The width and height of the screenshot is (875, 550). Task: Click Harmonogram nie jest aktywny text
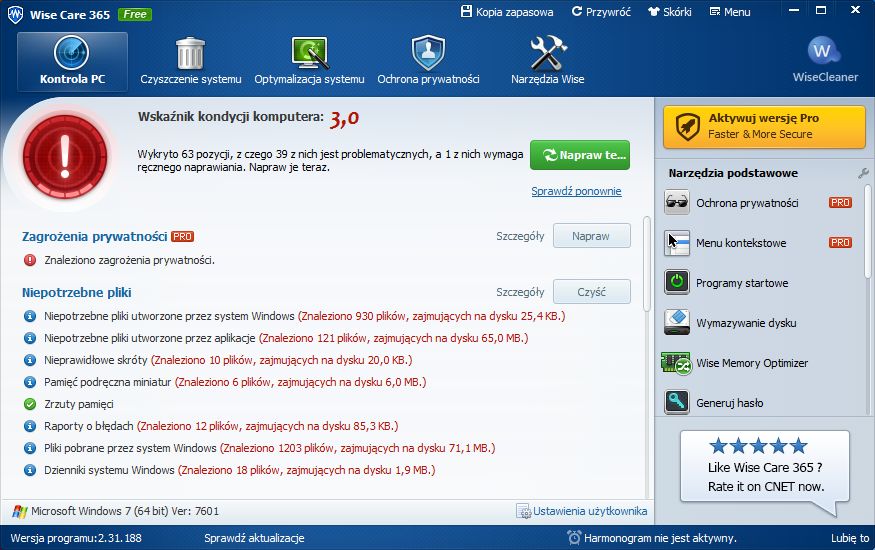660,538
